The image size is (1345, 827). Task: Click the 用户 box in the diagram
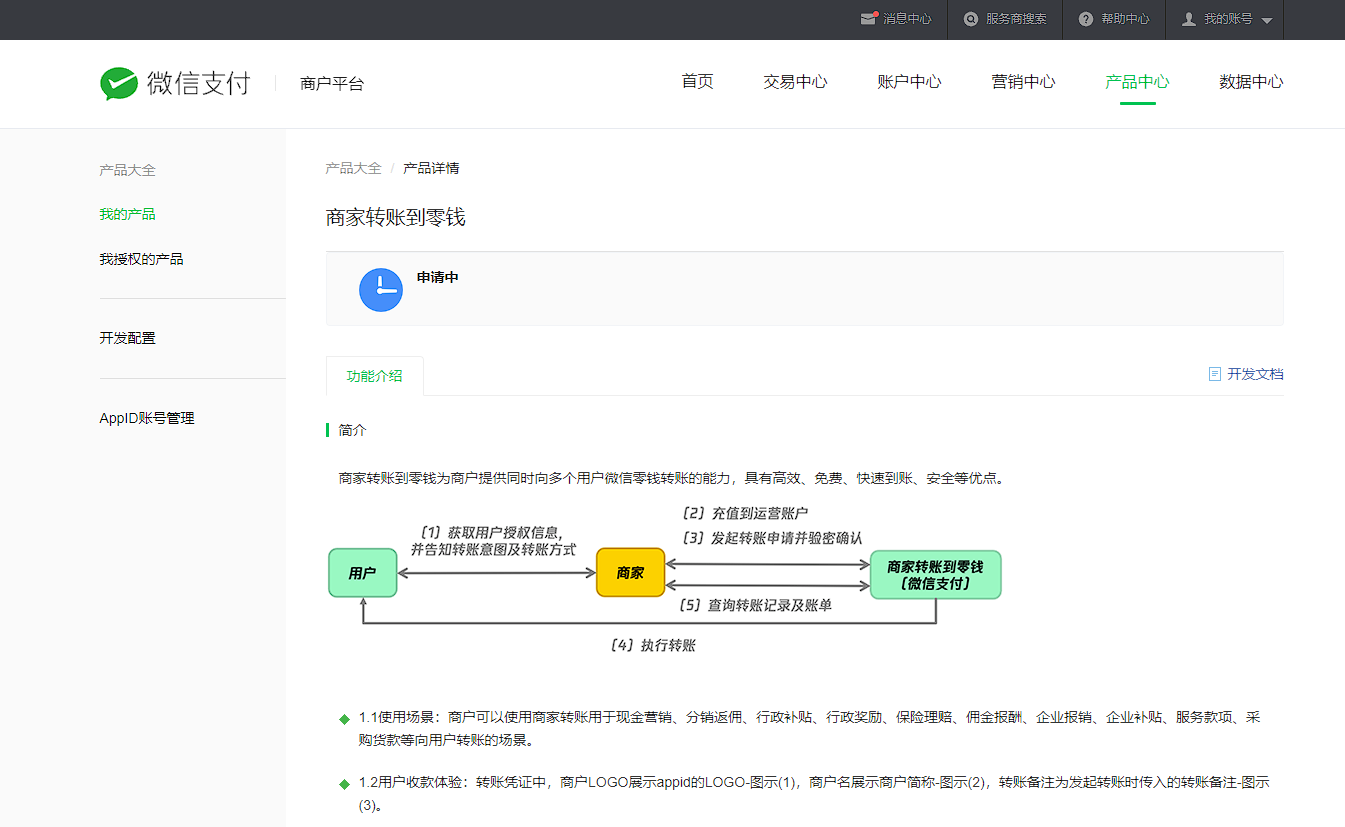tap(363, 573)
